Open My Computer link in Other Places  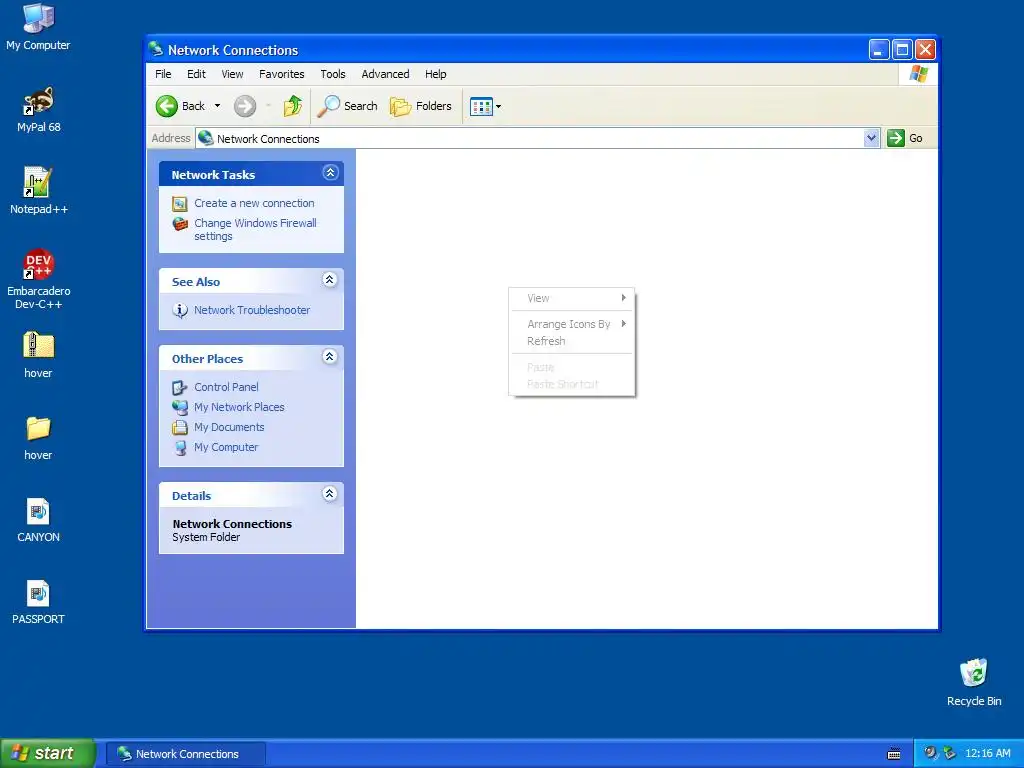pyautogui.click(x=226, y=447)
